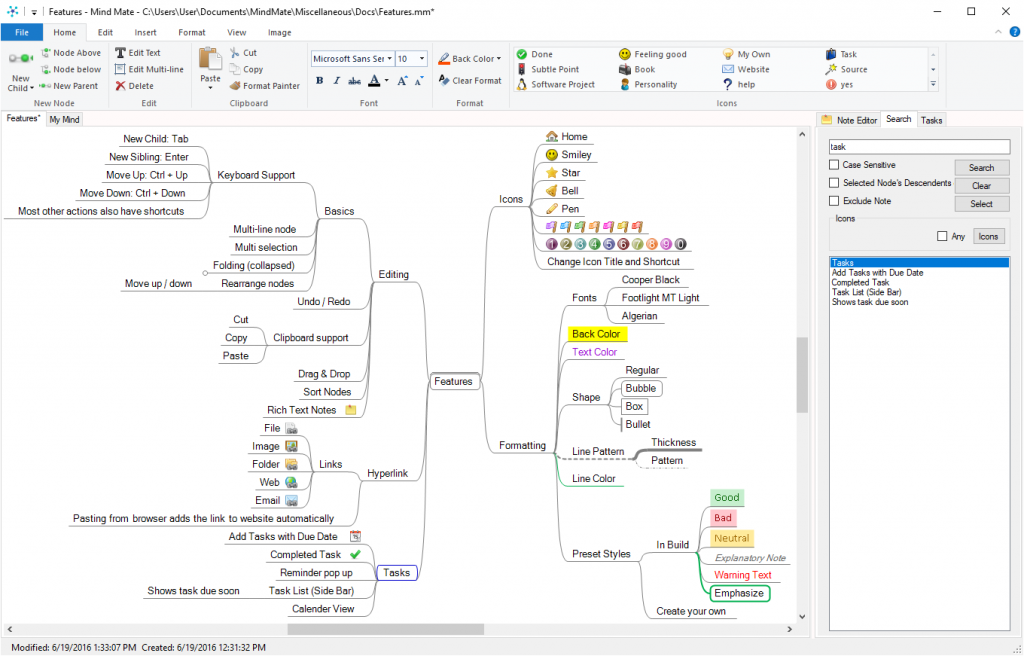Click the Search button
This screenshot has height=656, width=1024.
pos(982,168)
